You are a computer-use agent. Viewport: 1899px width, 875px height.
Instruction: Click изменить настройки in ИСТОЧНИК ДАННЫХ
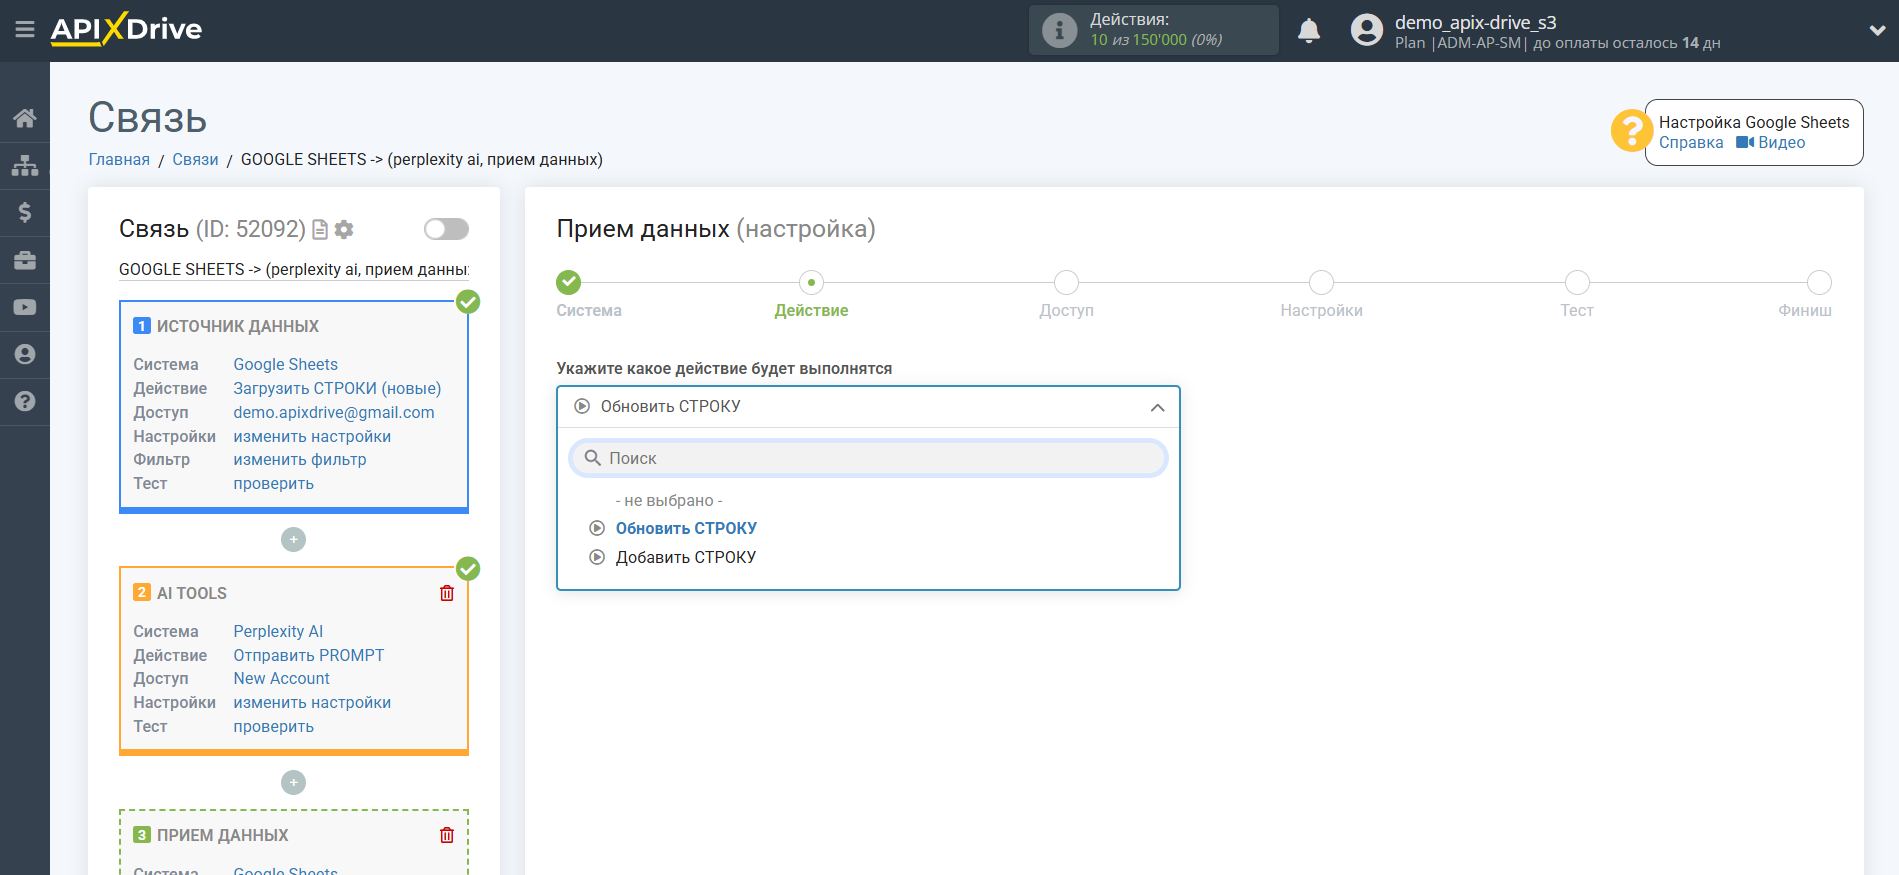click(x=312, y=437)
